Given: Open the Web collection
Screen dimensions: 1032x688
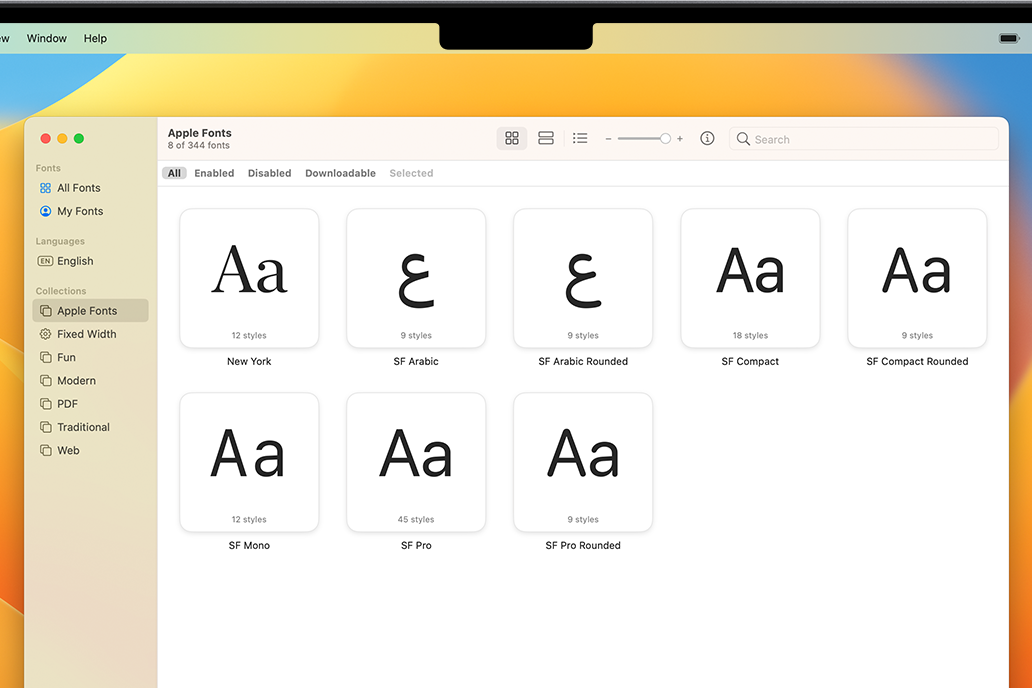Looking at the screenshot, I should click(90, 450).
